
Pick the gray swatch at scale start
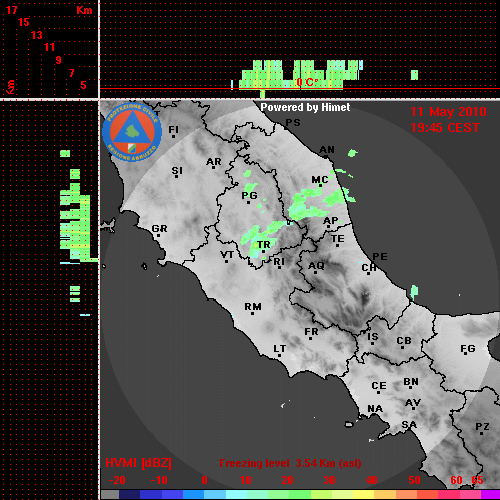pyautogui.click(x=110, y=495)
